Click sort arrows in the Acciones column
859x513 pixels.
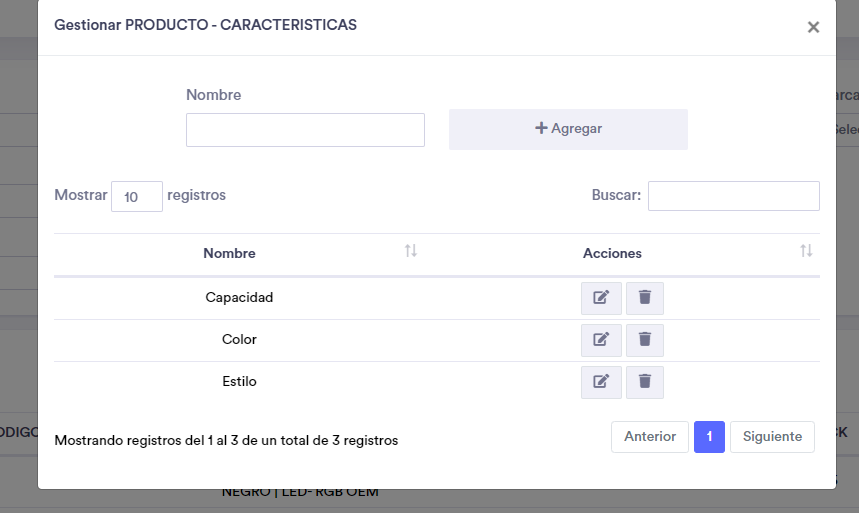[806, 251]
